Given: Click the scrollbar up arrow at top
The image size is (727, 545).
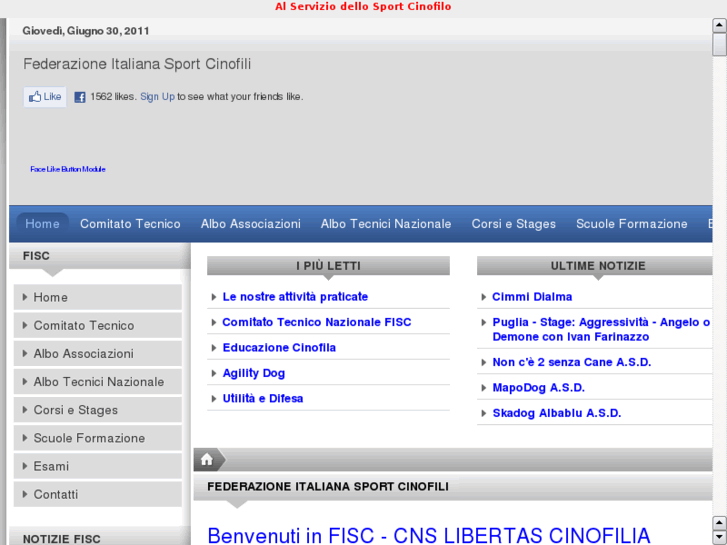Looking at the screenshot, I should [720, 25].
